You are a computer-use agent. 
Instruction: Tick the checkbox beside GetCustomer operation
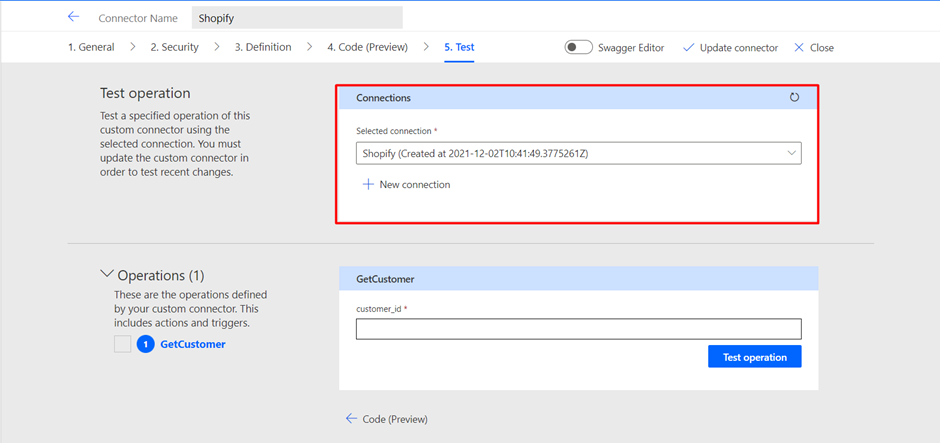point(122,344)
